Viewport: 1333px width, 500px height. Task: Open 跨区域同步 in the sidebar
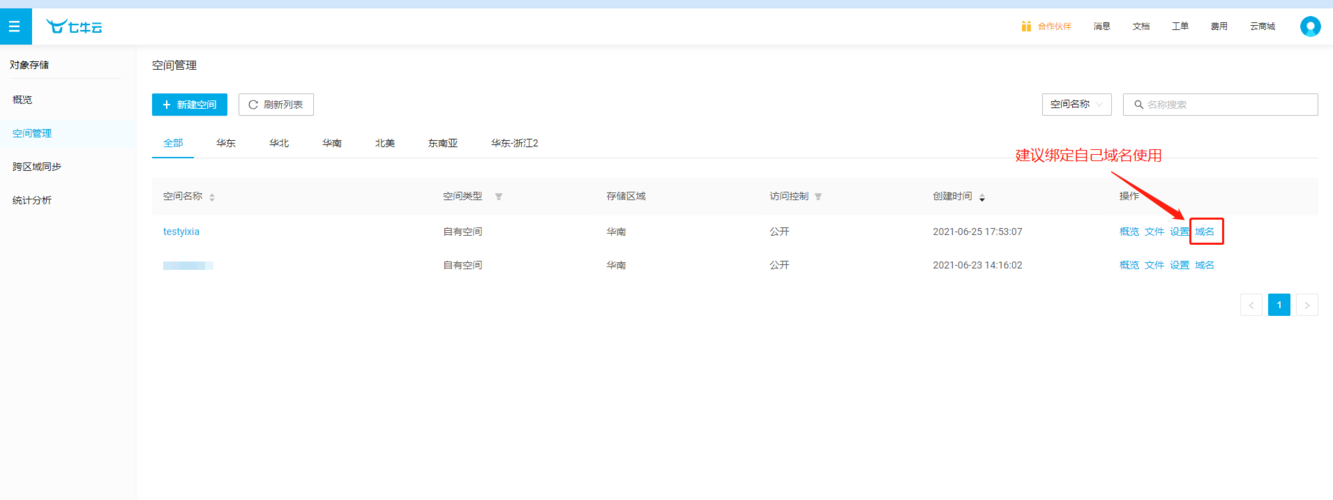point(36,166)
